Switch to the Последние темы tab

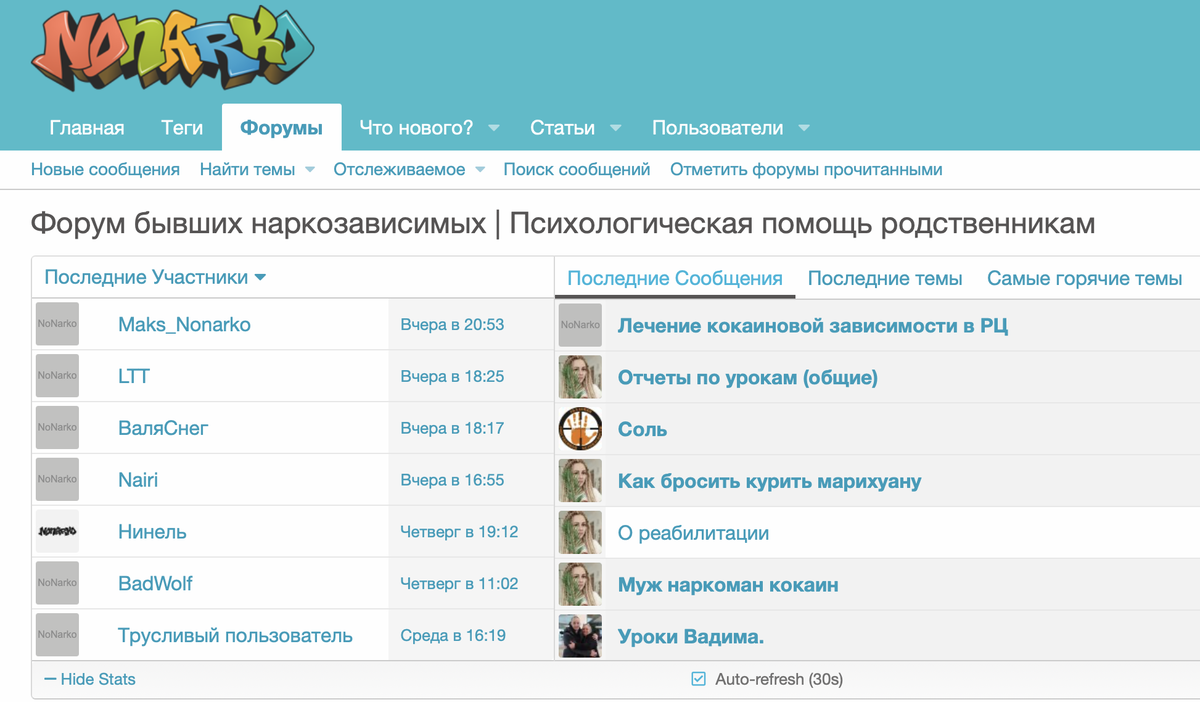click(x=885, y=279)
